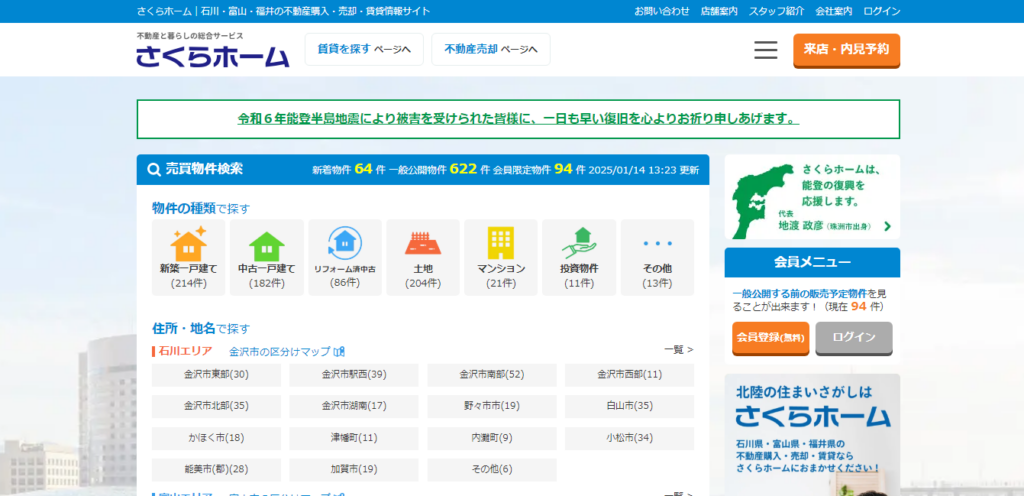
Task: Click the 来店・内見予約 orange button
Action: (846, 50)
